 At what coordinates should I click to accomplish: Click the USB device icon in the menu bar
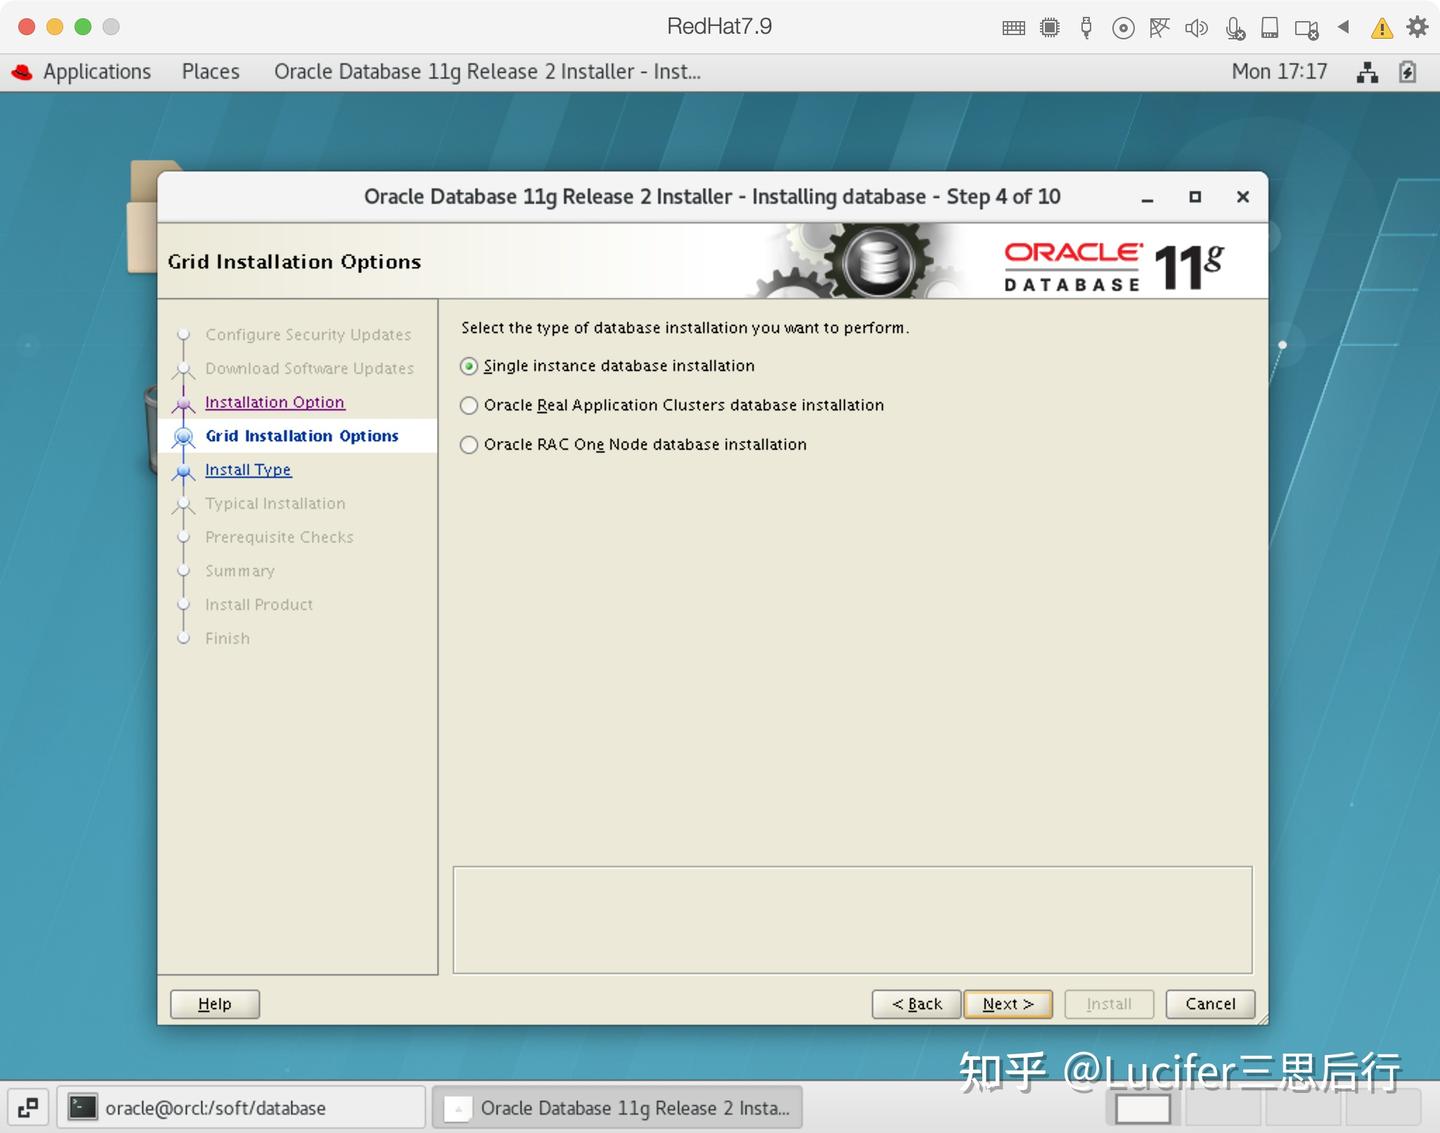point(1086,27)
